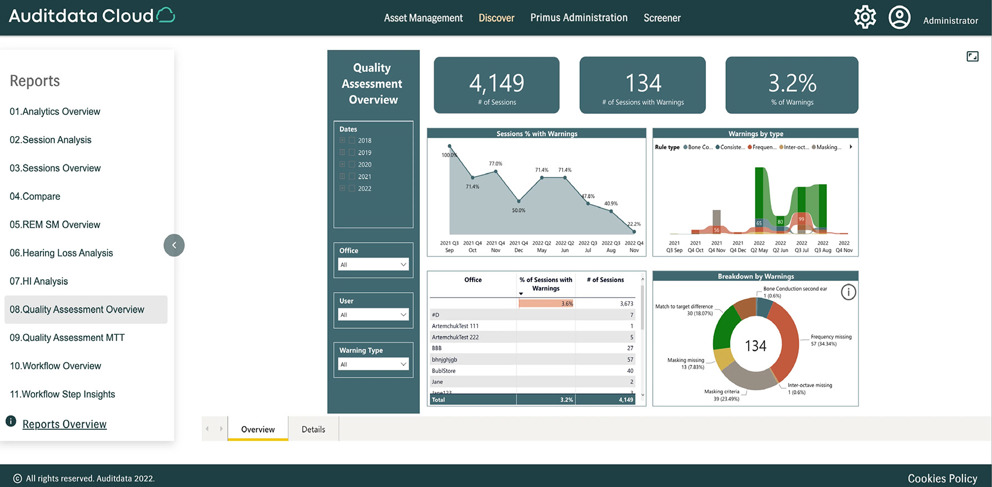Open the User filter dropdown
992x487 pixels.
(x=373, y=314)
